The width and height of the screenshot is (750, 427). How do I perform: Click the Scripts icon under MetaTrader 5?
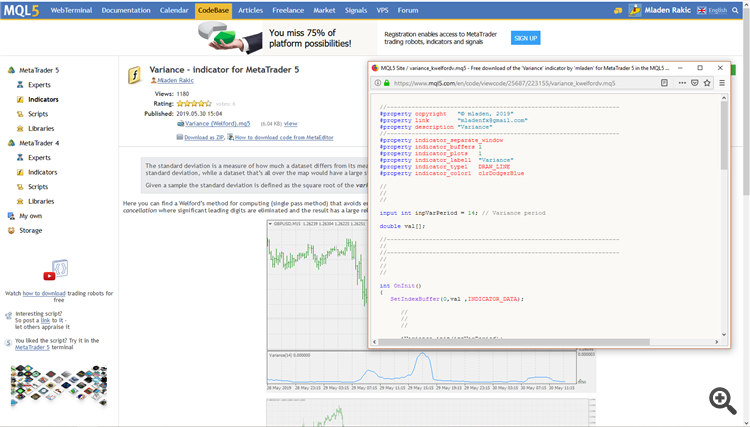coord(20,114)
